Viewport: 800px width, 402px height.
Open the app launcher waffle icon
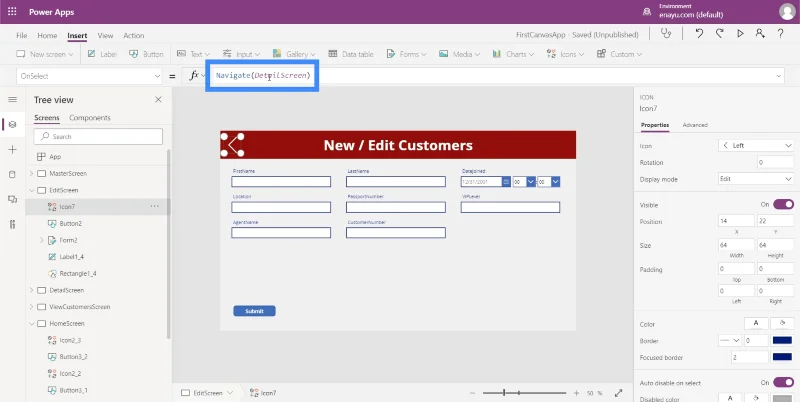point(12,12)
